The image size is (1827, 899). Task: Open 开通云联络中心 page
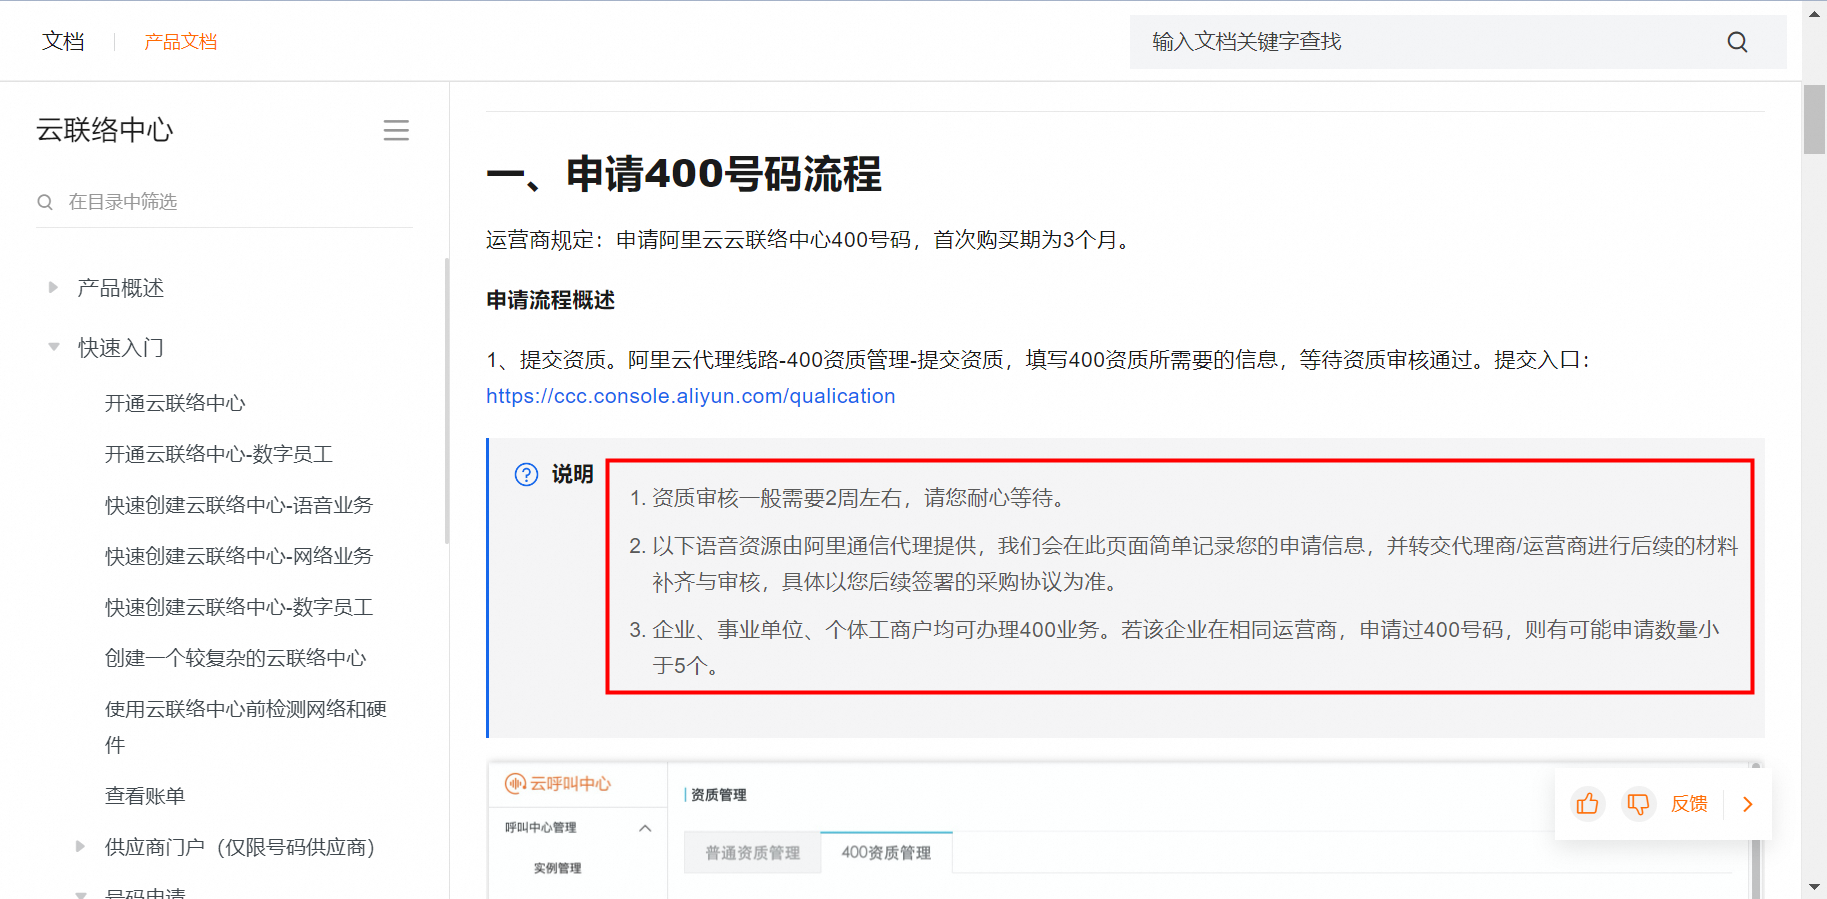(175, 403)
